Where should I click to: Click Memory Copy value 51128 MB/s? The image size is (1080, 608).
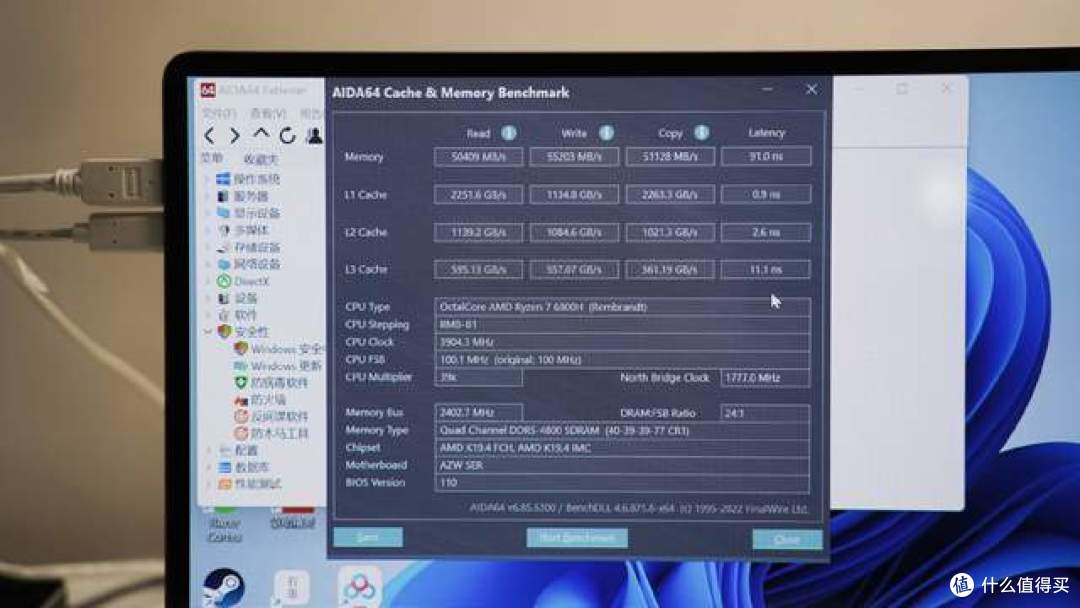(669, 156)
